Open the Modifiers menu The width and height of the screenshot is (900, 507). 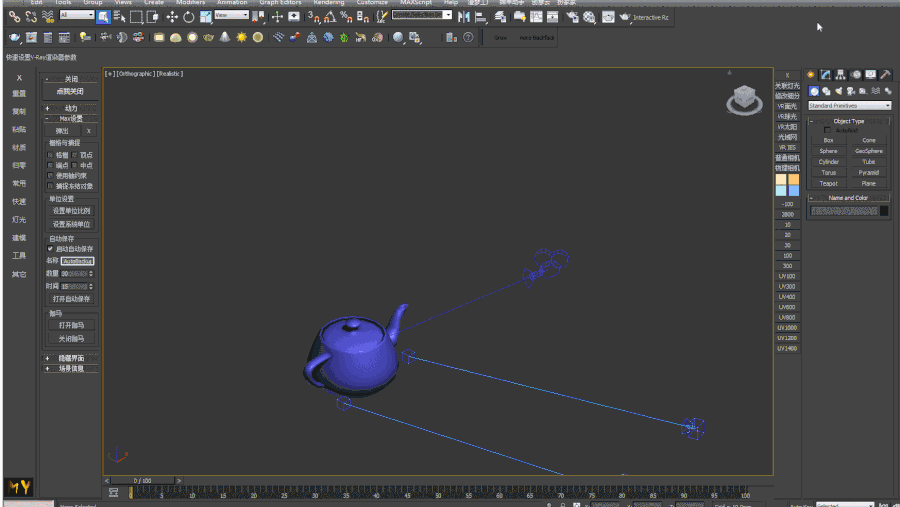pos(191,2)
